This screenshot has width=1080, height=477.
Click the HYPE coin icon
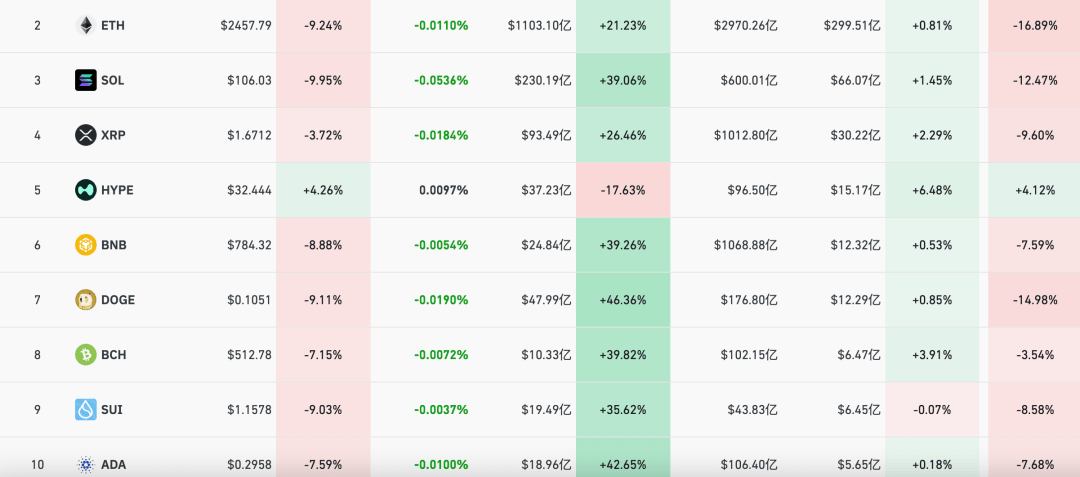pos(86,190)
